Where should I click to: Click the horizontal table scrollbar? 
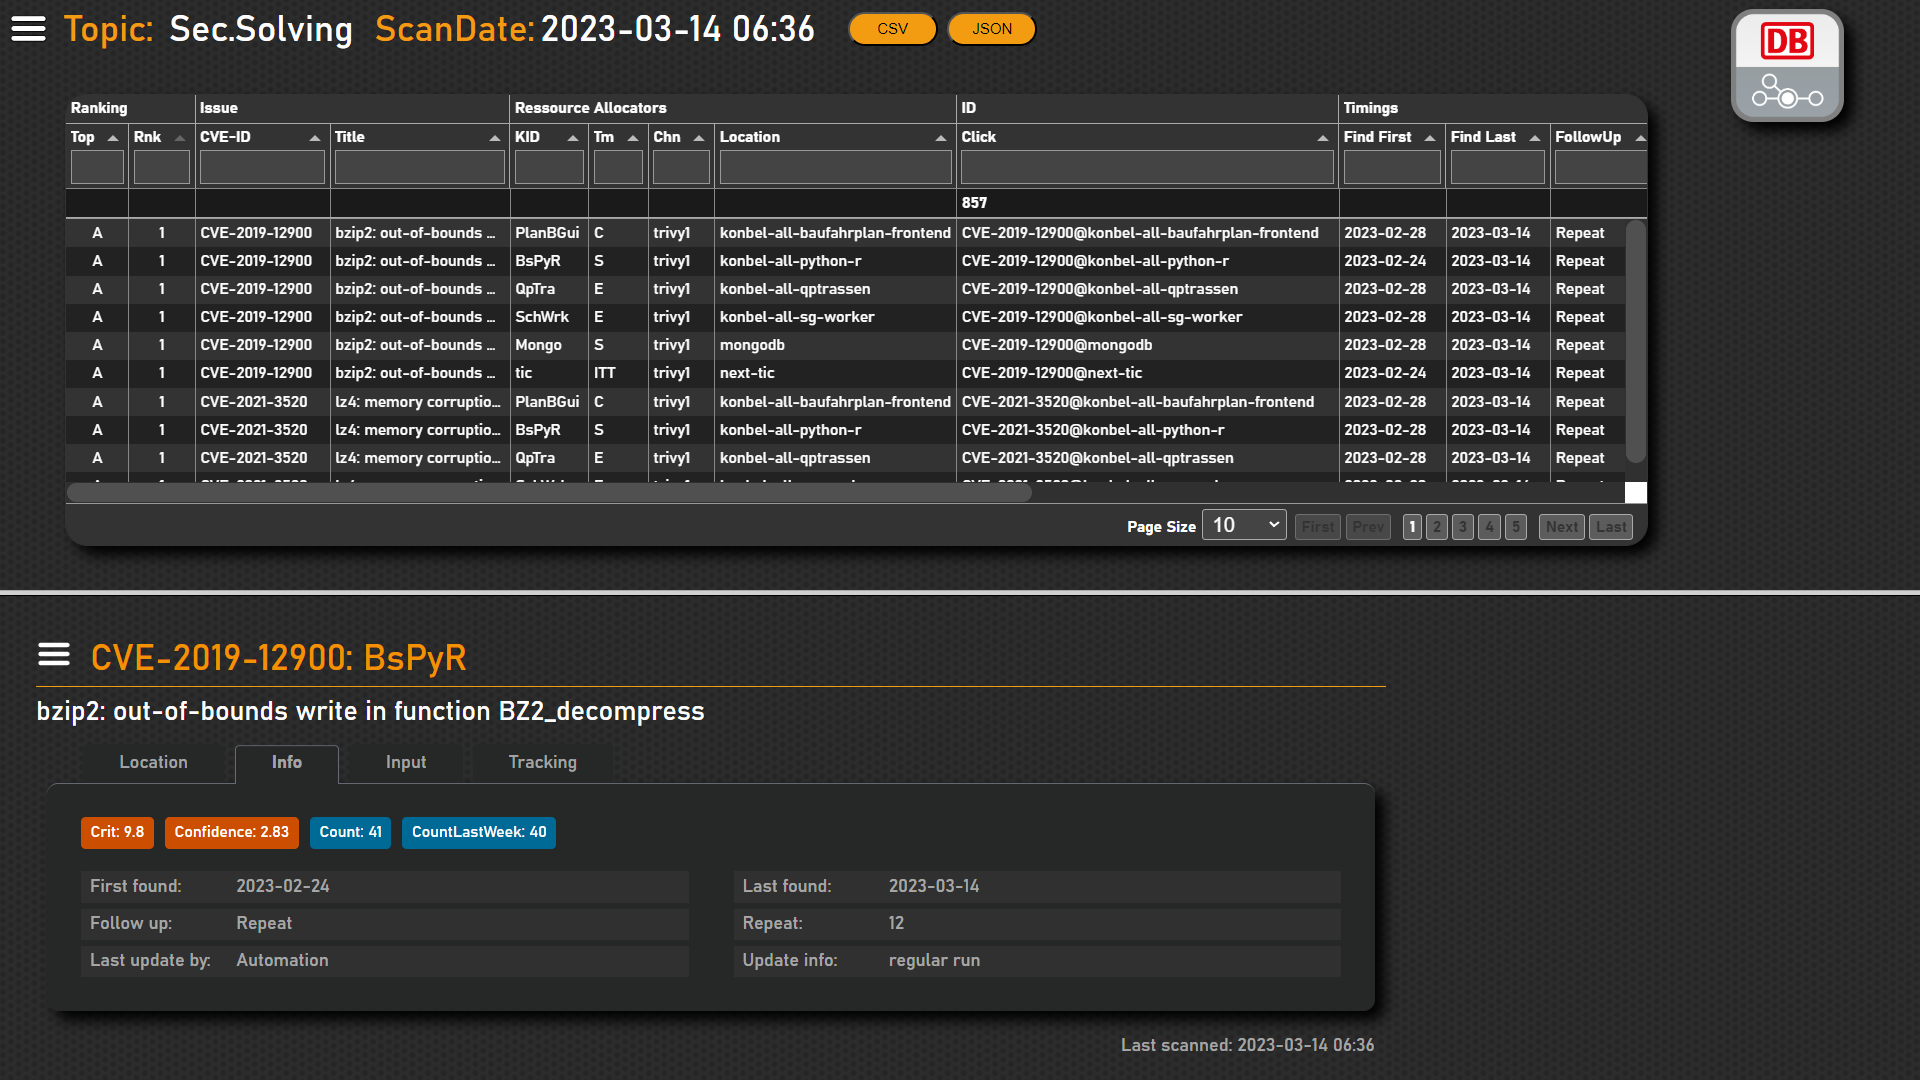[x=548, y=492]
